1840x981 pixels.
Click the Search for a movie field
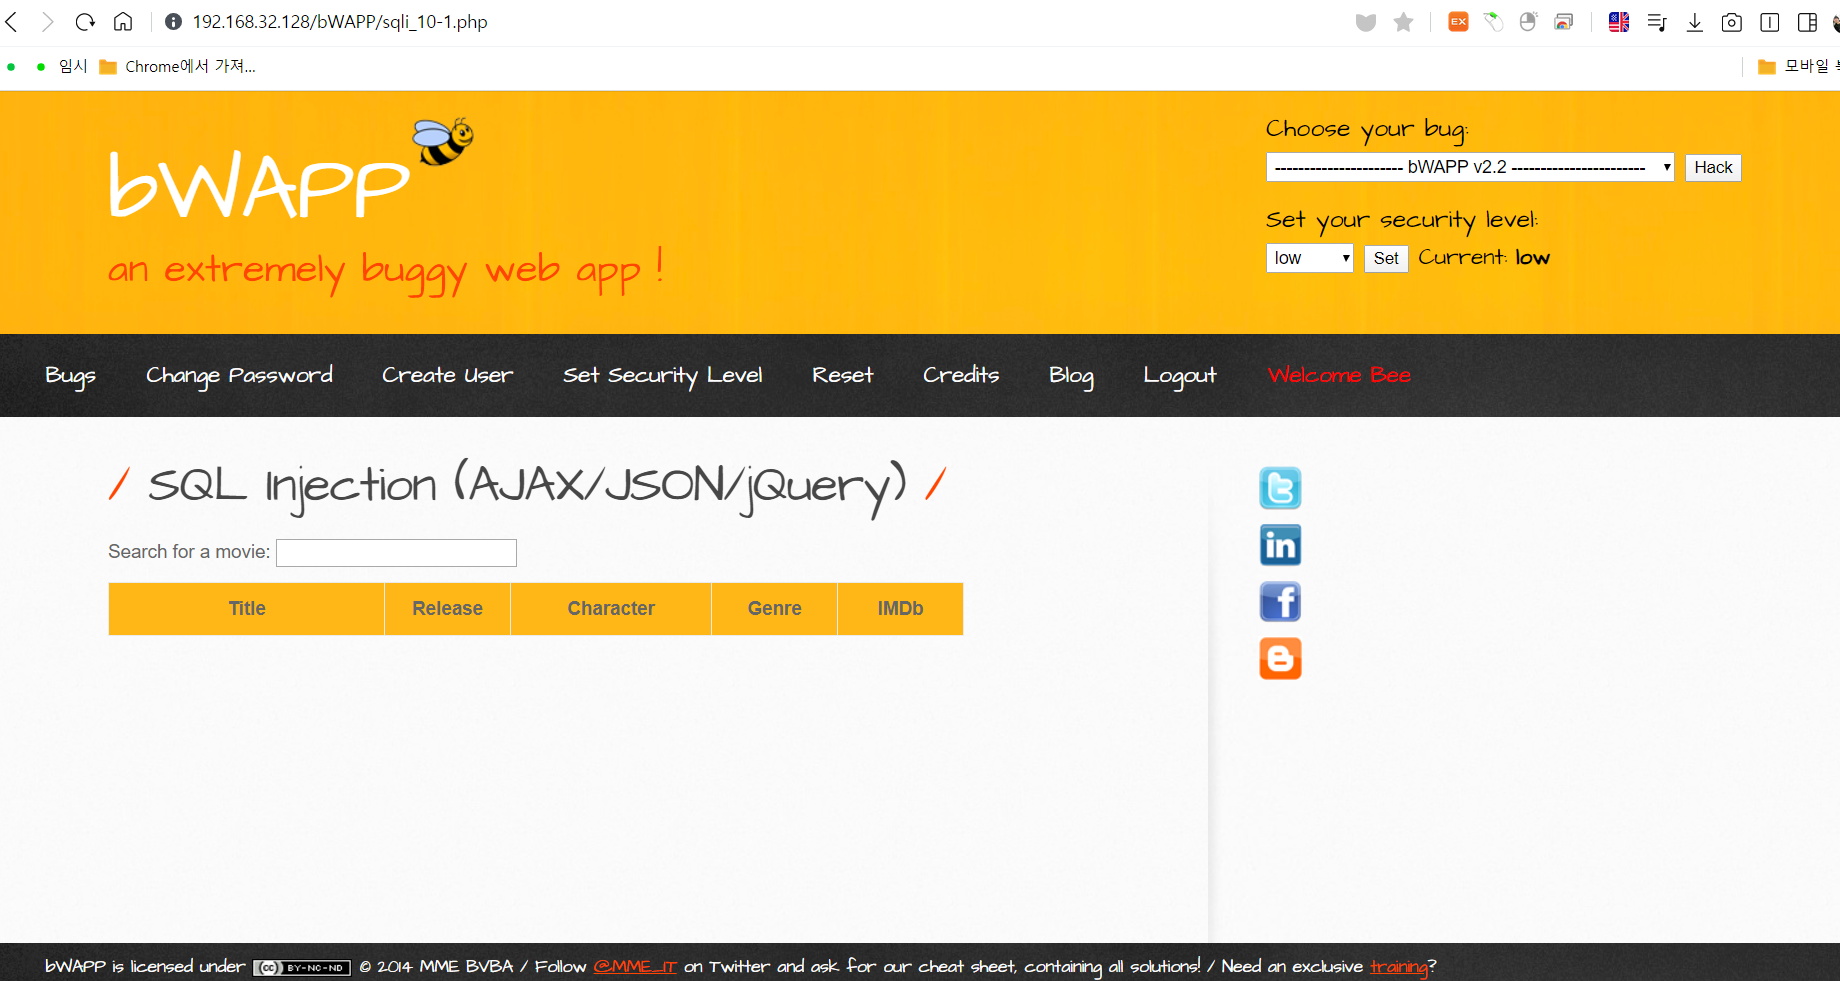[396, 553]
